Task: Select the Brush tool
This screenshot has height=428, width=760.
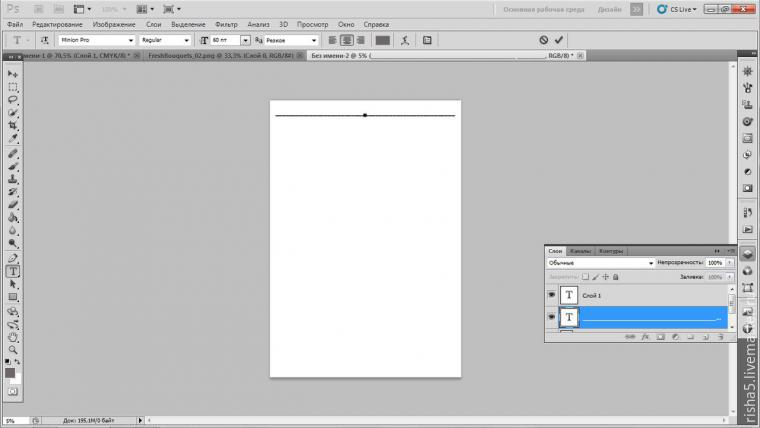Action: coord(13,166)
